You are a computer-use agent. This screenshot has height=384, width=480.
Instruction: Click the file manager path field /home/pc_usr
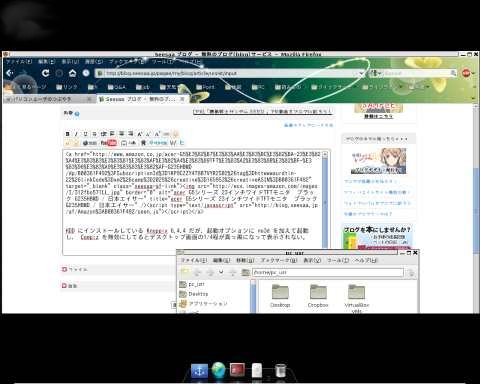[328, 272]
